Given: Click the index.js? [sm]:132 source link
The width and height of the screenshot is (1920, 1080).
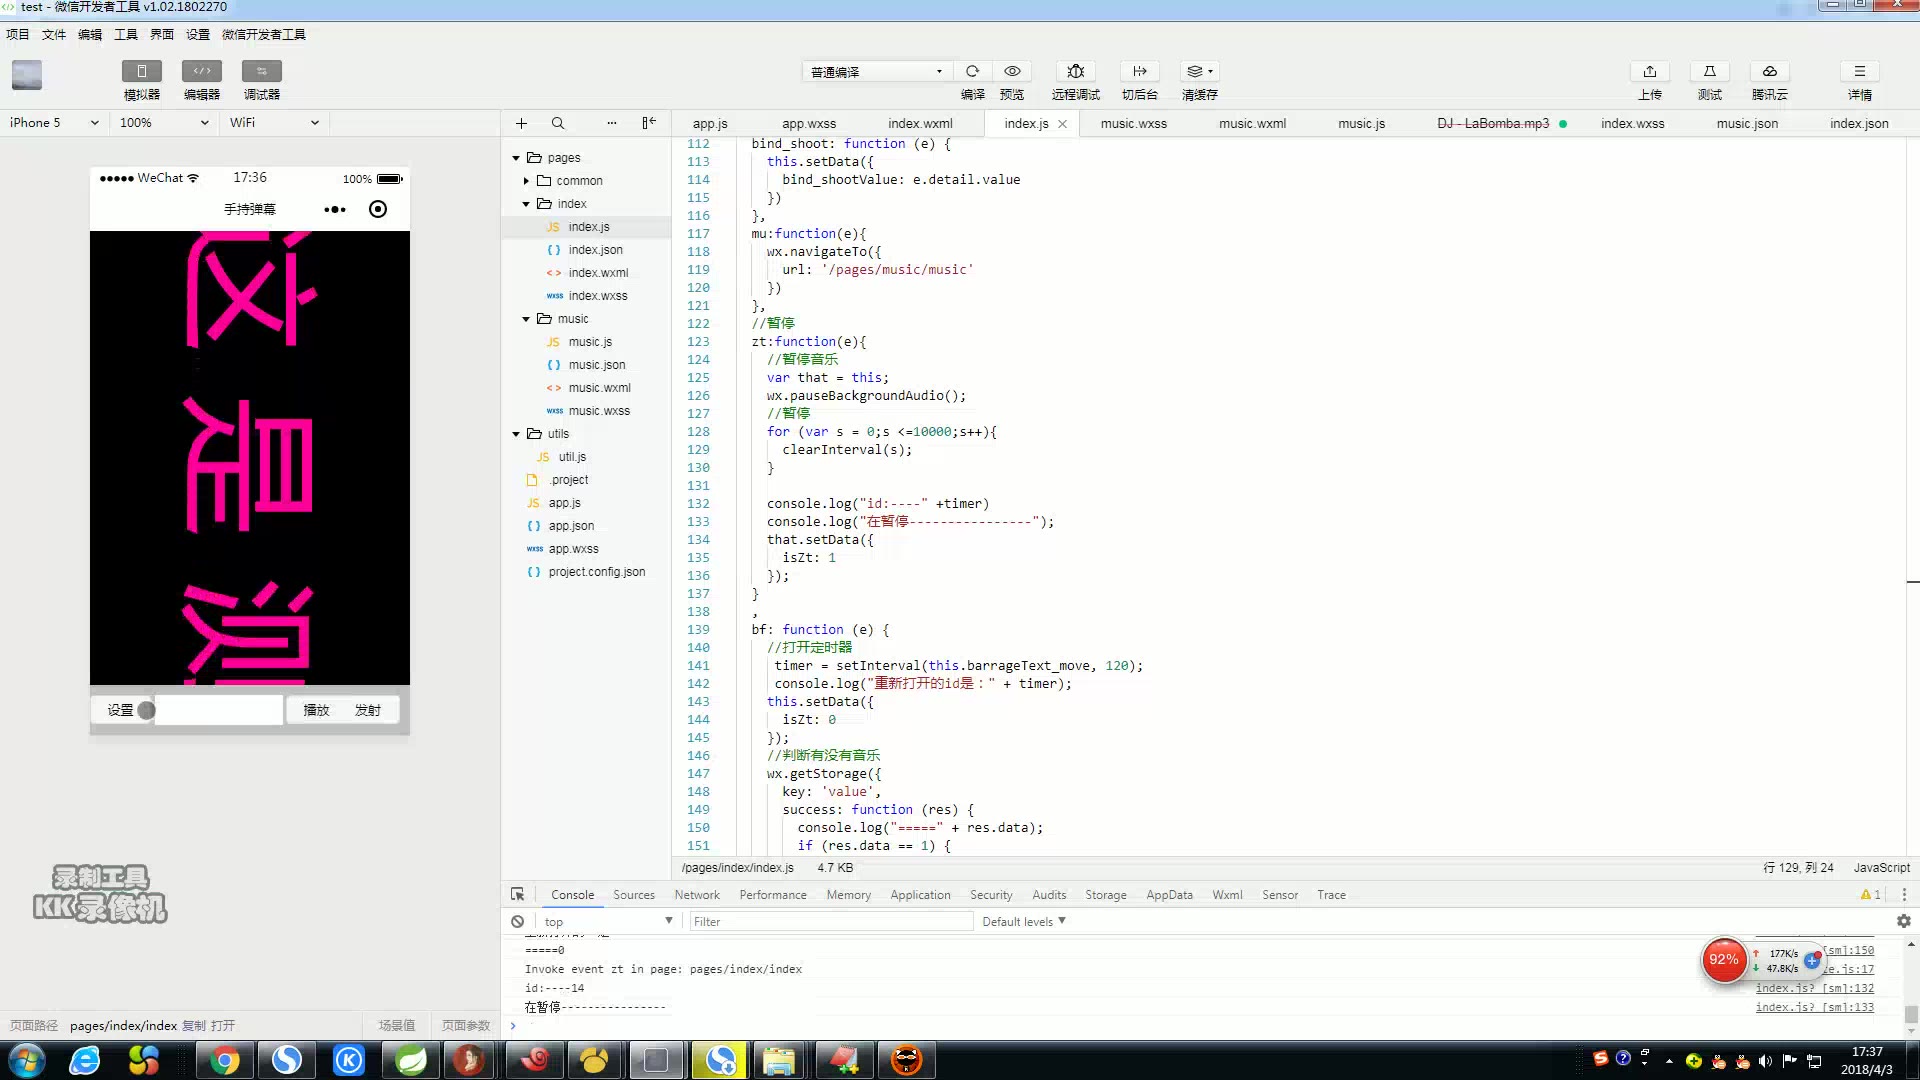Looking at the screenshot, I should pyautogui.click(x=1814, y=988).
